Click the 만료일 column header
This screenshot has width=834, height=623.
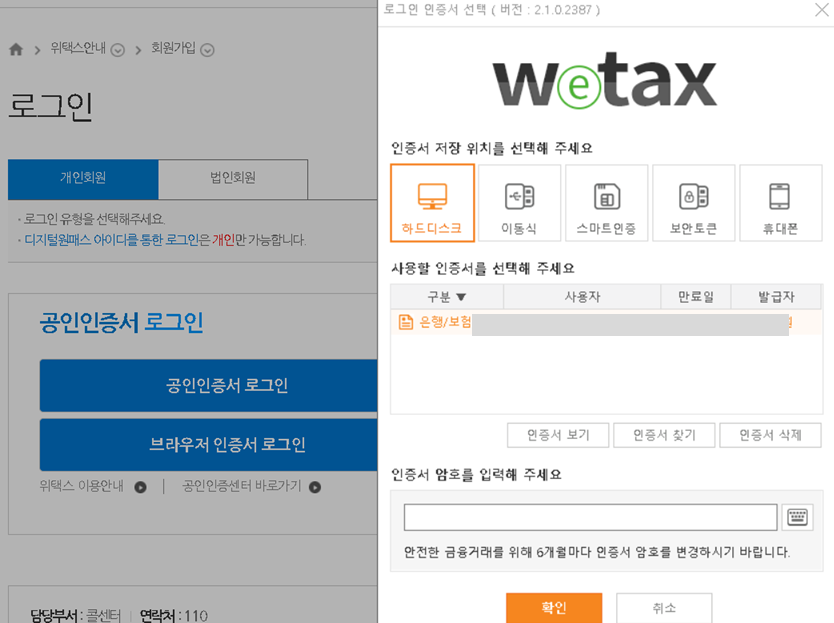(696, 297)
